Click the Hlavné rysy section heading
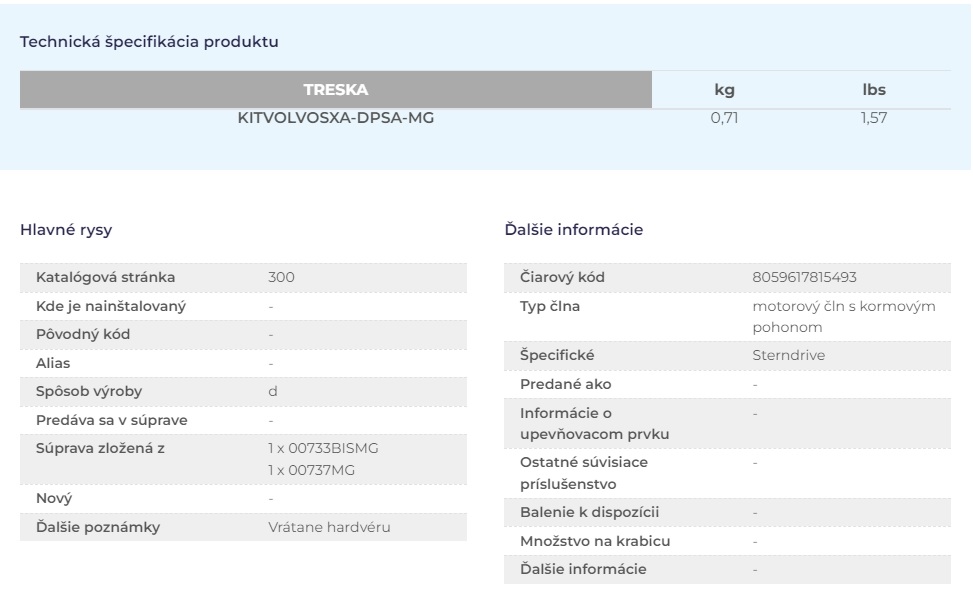Screen dimensions: 973x596 66,230
